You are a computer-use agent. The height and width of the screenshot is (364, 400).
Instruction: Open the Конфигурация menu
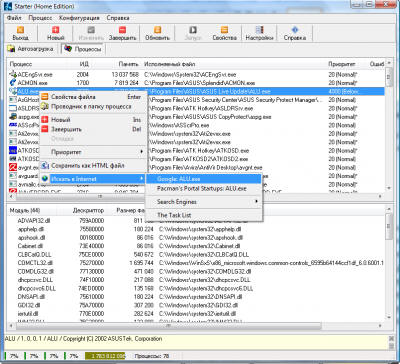click(x=79, y=18)
